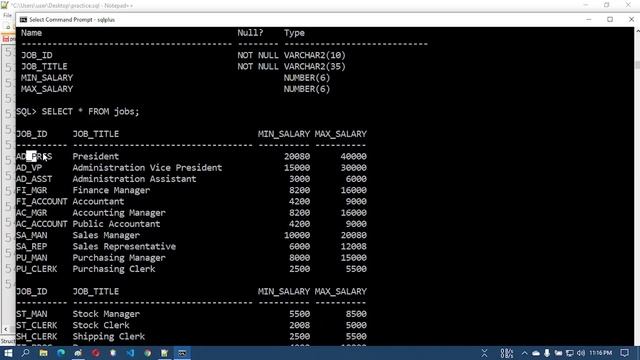Click the Notepad++ window title icon
The height and width of the screenshot is (360, 640).
(4, 5)
